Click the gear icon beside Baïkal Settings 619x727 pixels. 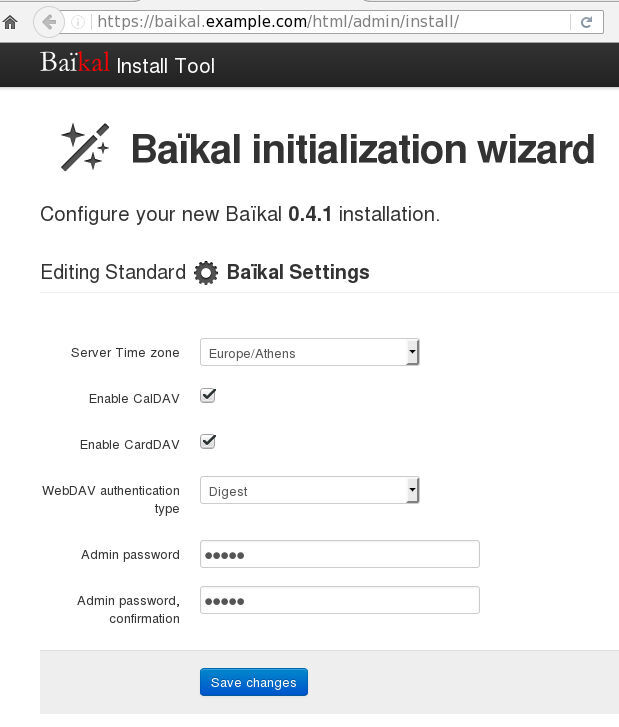[206, 272]
